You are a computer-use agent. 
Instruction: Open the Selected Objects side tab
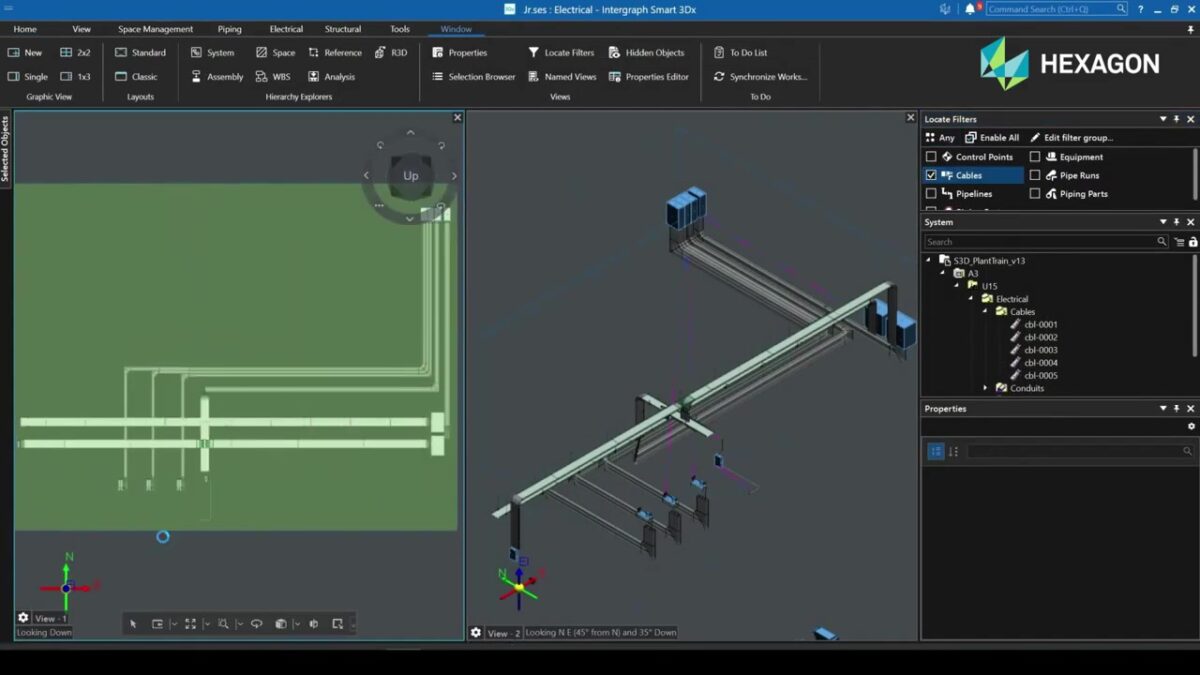(x=5, y=148)
